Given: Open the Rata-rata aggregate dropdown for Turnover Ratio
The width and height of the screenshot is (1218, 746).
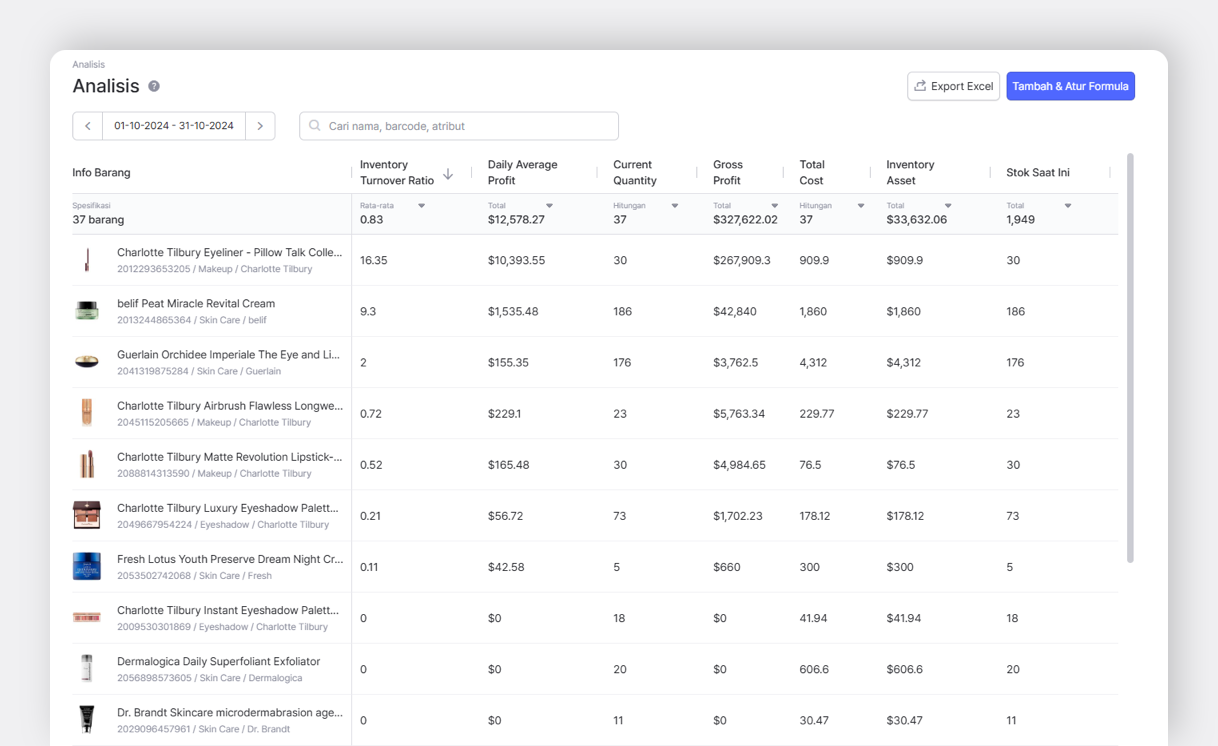Looking at the screenshot, I should (x=421, y=206).
